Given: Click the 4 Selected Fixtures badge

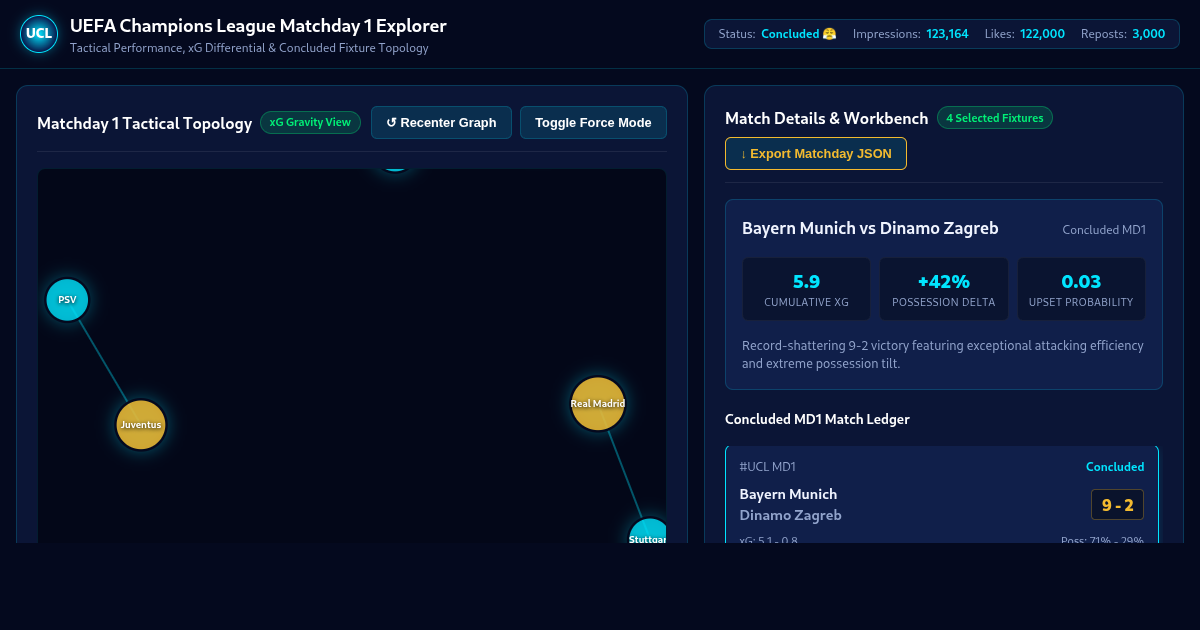Looking at the screenshot, I should [x=995, y=118].
